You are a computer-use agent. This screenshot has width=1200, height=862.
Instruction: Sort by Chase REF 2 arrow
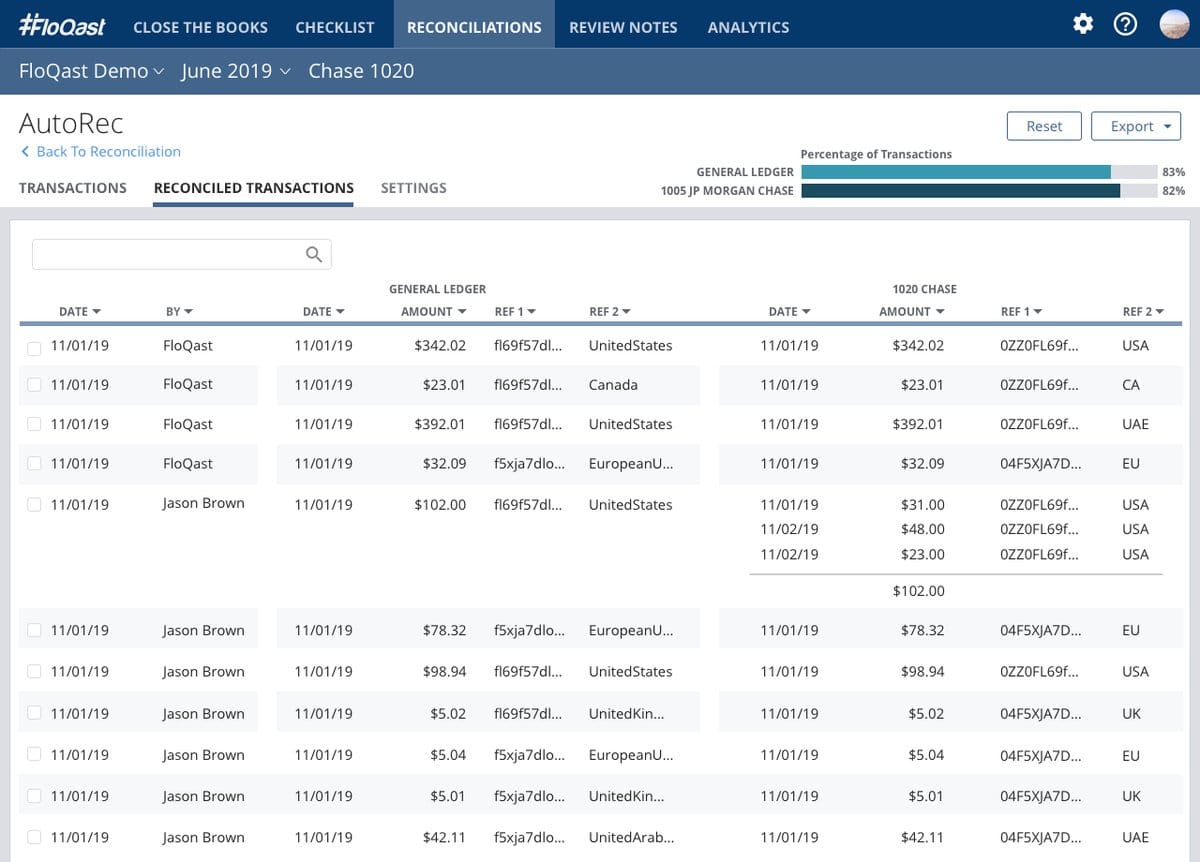(x=1160, y=312)
